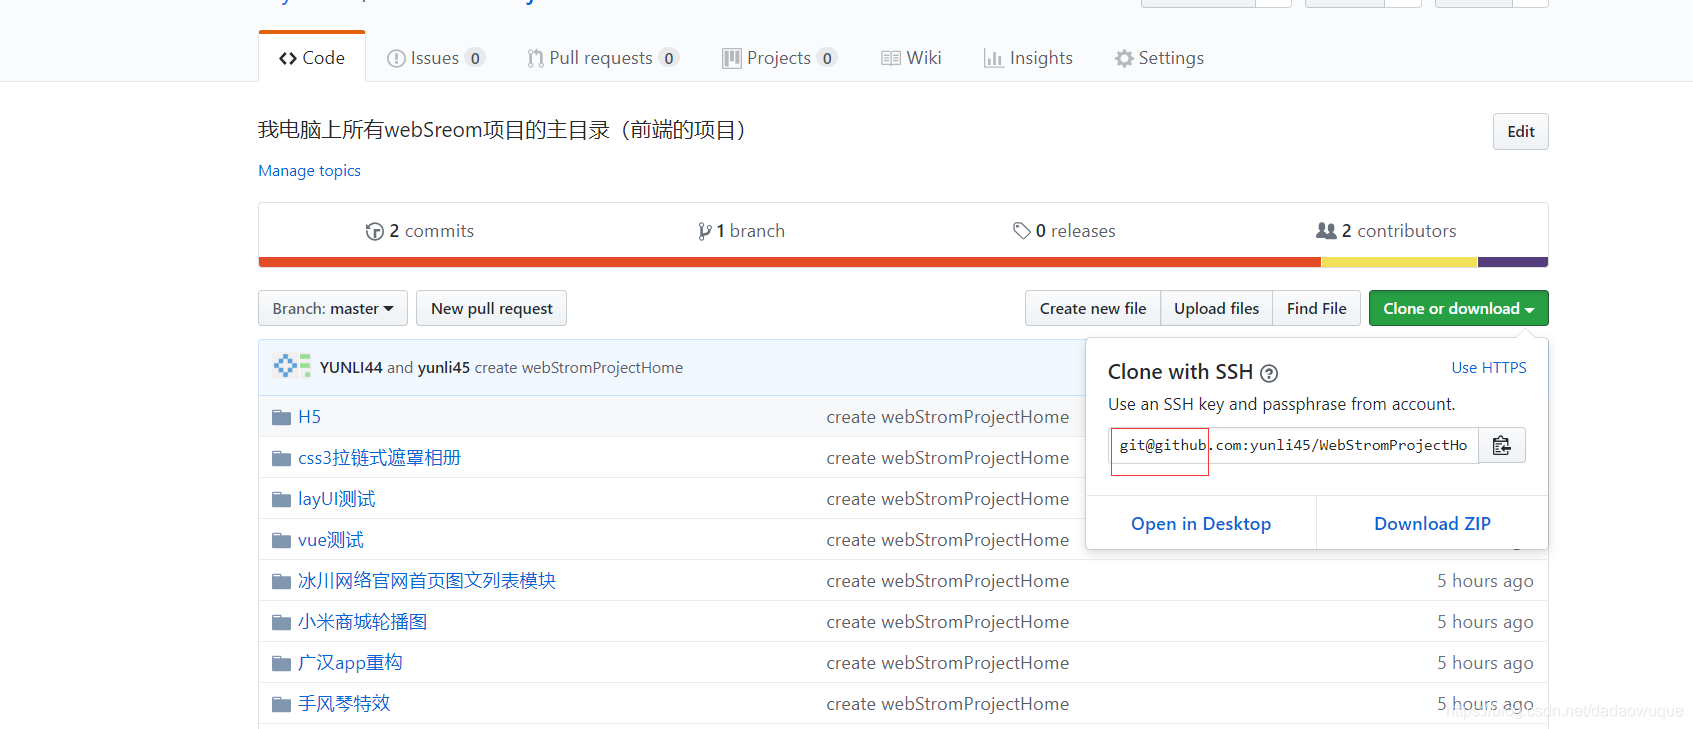Screen dimensions: 1693x729
Task: Click the Projects board icon
Action: [732, 58]
